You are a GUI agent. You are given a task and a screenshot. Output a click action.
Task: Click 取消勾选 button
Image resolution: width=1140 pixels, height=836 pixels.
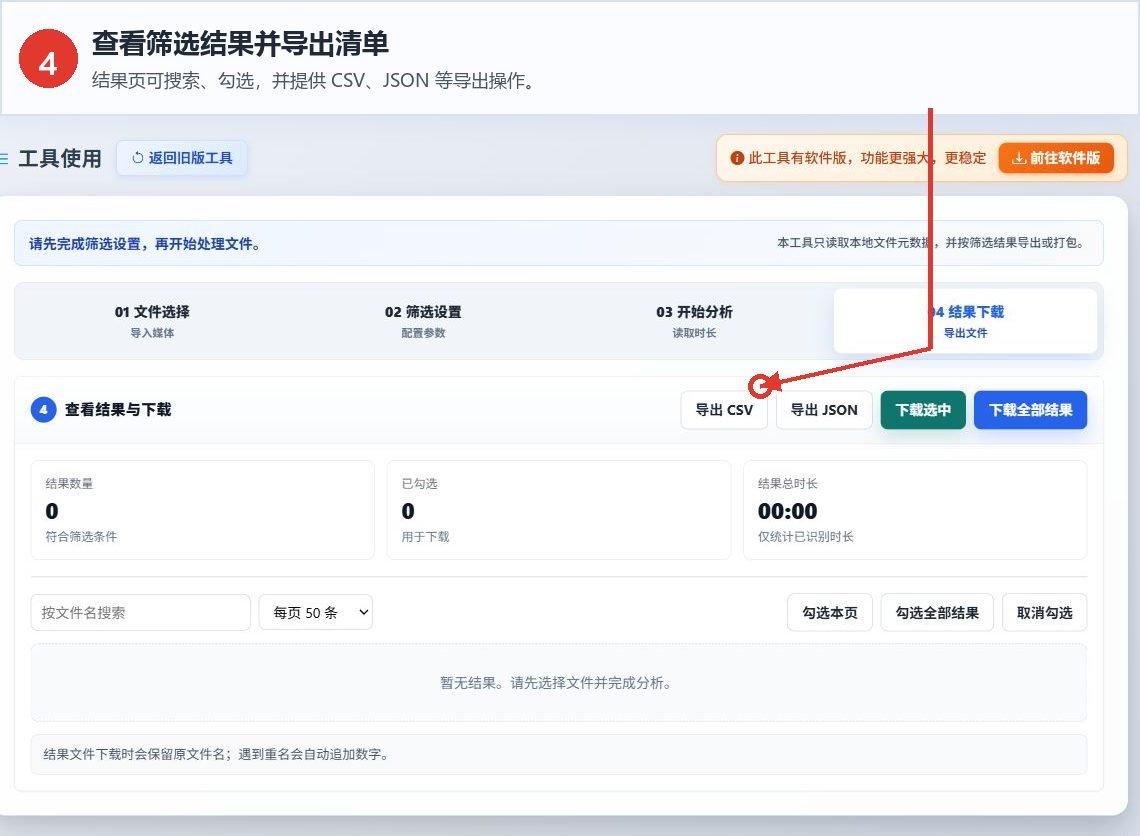1044,613
